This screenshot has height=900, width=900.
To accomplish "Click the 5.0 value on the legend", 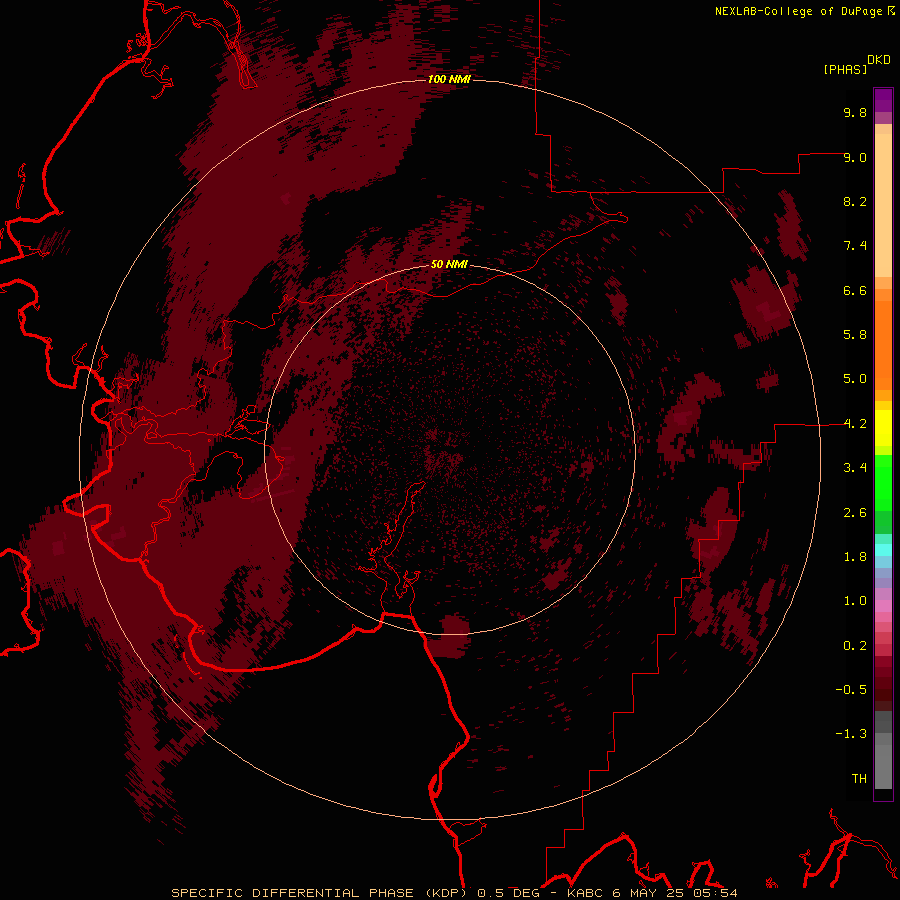I will pyautogui.click(x=855, y=379).
